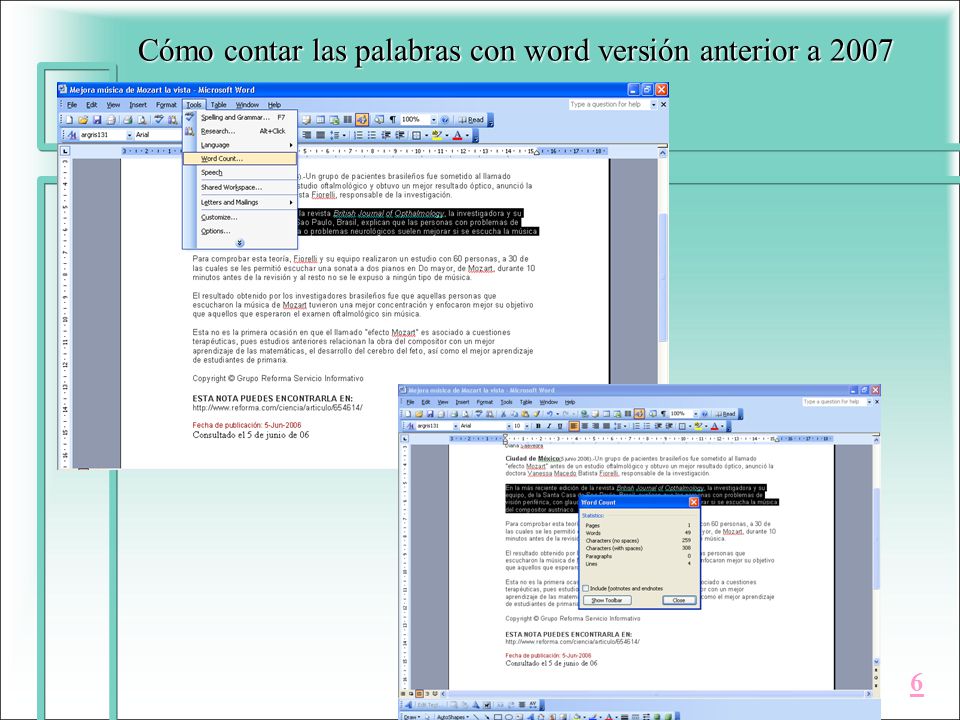Click Bullets list icon in upper window
The width and height of the screenshot is (960, 720).
point(372,135)
